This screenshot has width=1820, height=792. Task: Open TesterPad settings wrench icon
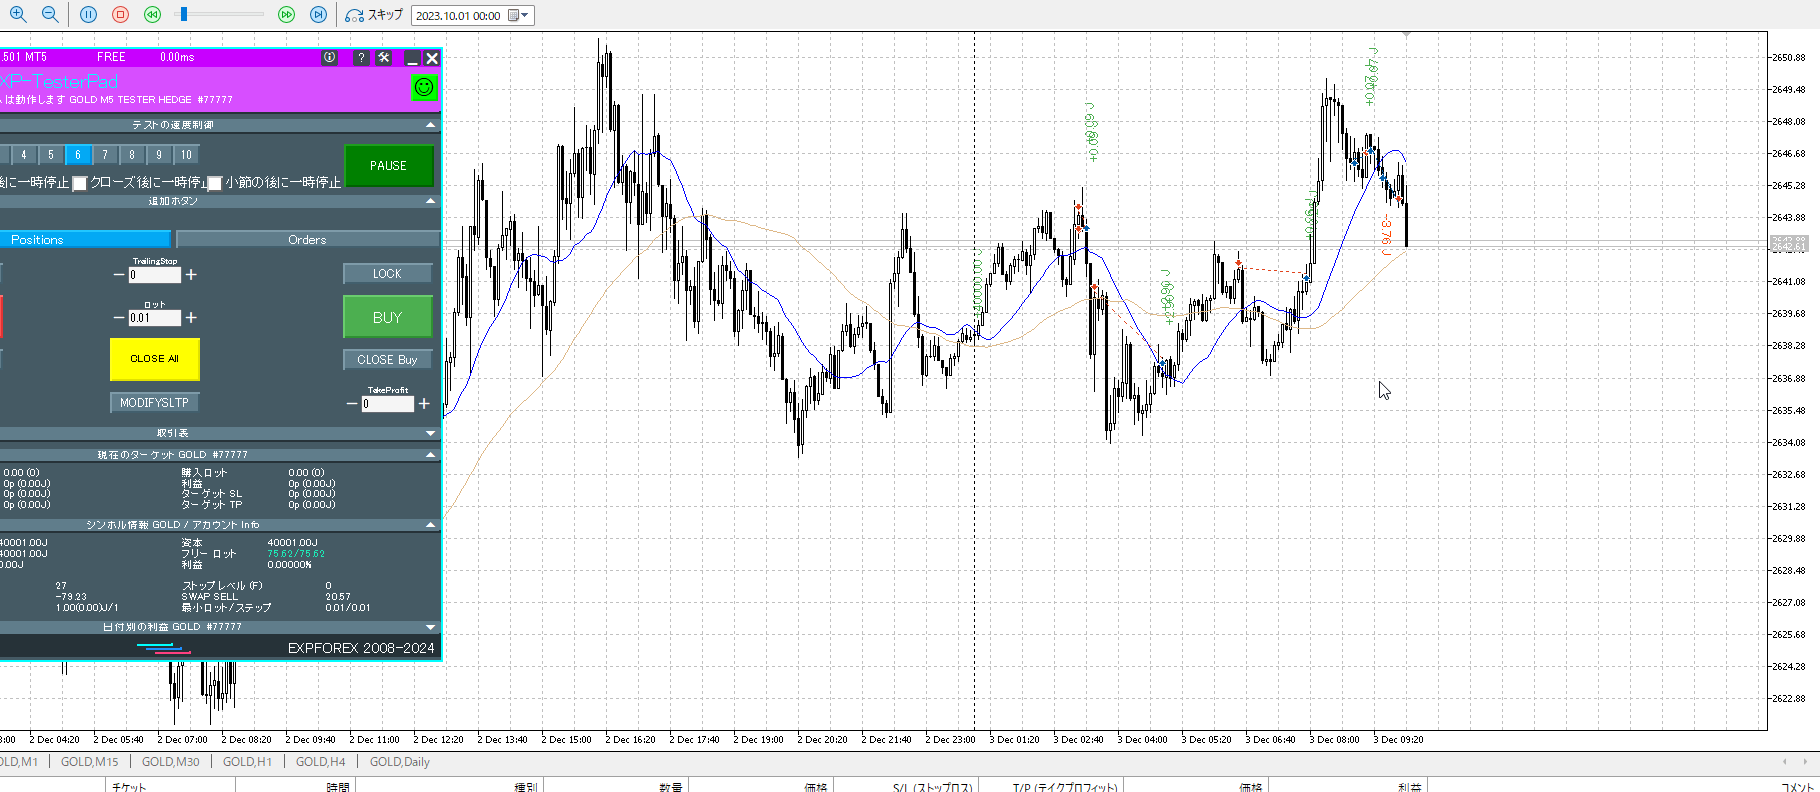[384, 58]
